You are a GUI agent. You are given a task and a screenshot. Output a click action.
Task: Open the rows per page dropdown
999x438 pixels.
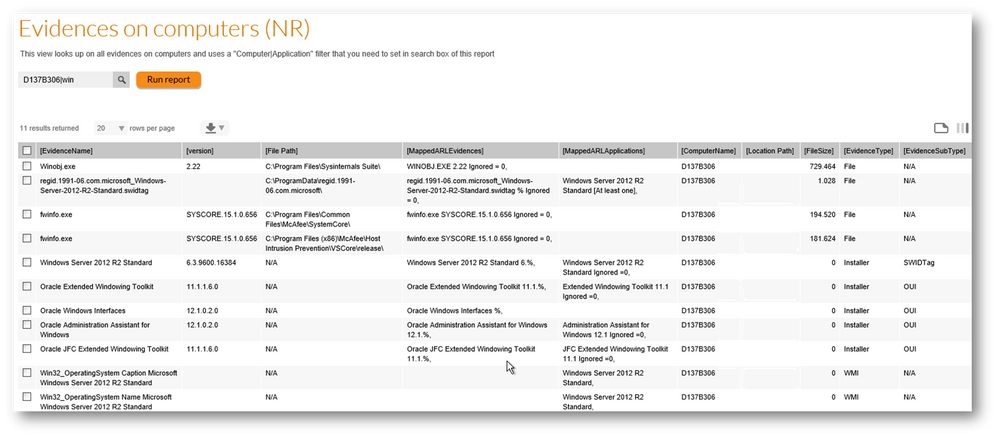tap(110, 128)
